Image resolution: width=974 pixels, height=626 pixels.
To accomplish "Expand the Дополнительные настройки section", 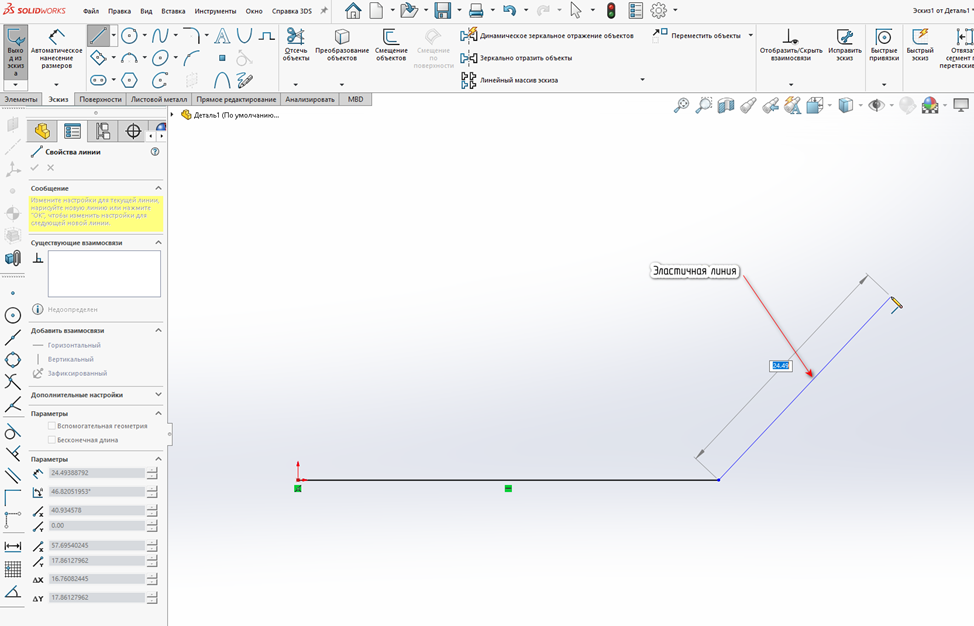I will tap(158, 395).
